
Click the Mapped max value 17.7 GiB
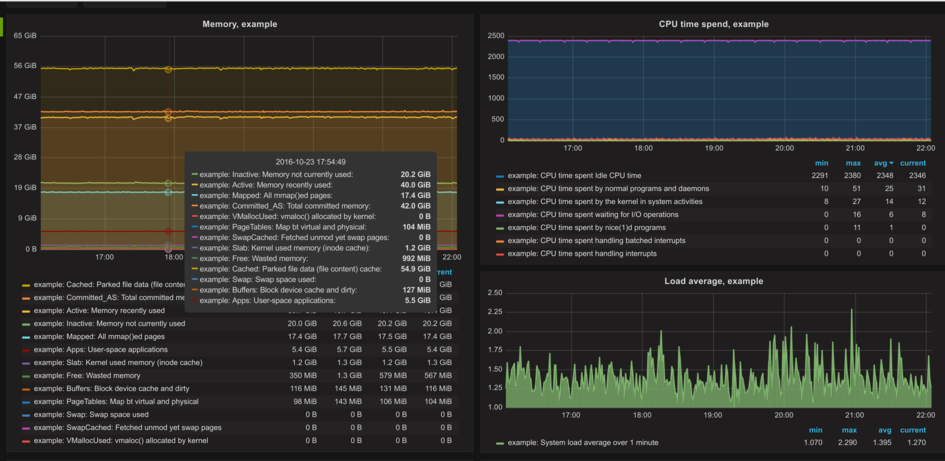(x=347, y=337)
